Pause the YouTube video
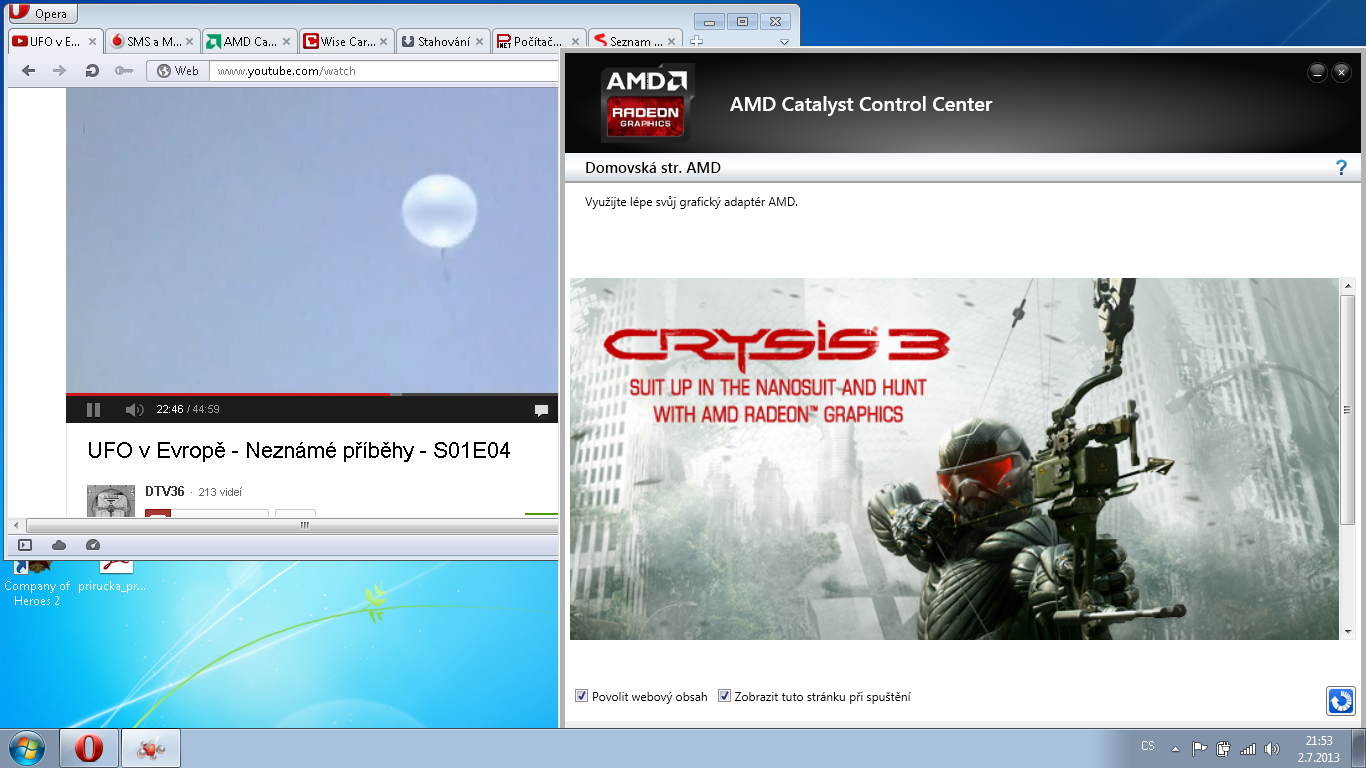 coord(93,409)
